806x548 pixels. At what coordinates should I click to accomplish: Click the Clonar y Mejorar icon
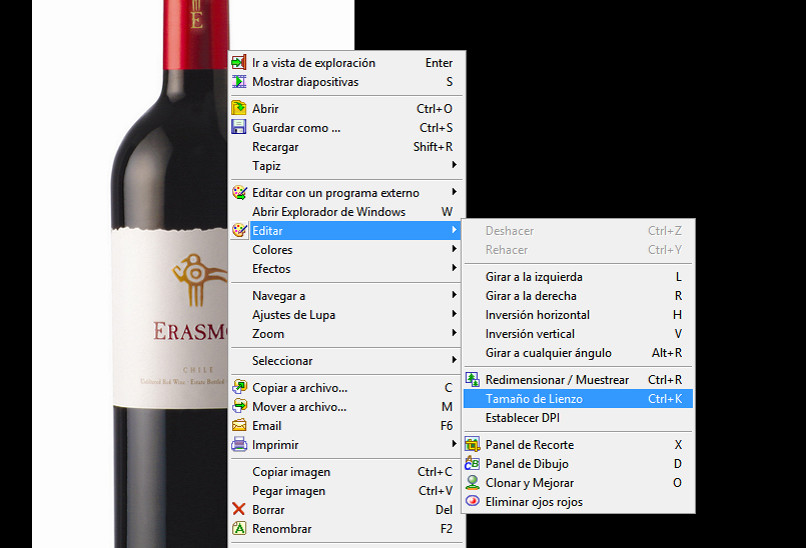pos(473,483)
